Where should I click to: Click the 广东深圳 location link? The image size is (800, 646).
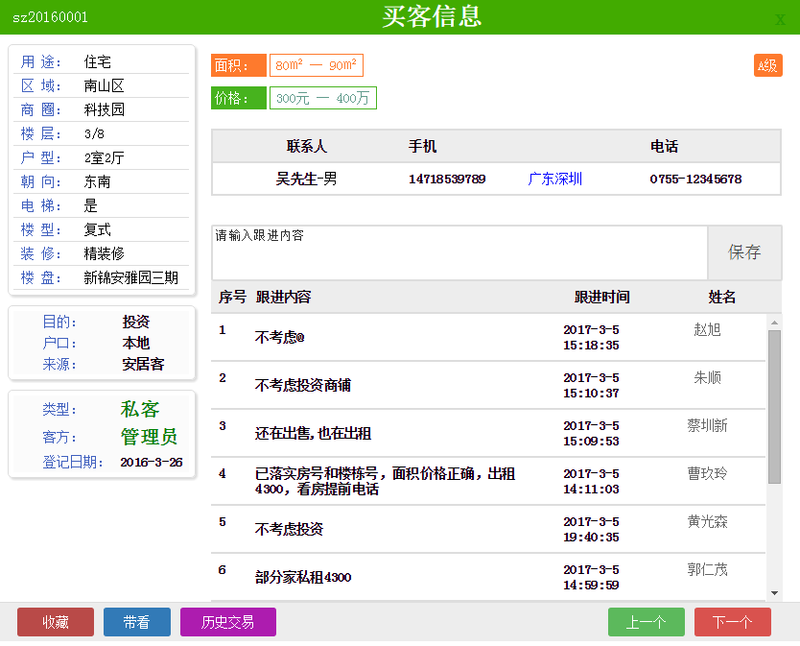tap(555, 179)
